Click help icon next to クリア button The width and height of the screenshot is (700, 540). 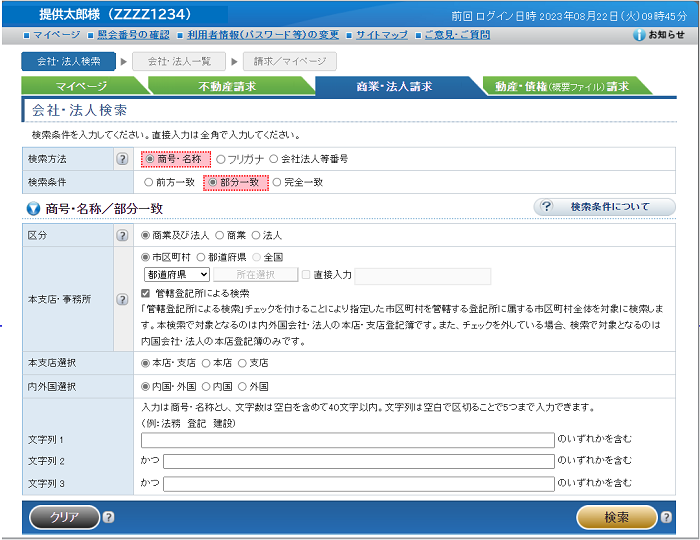[x=108, y=517]
